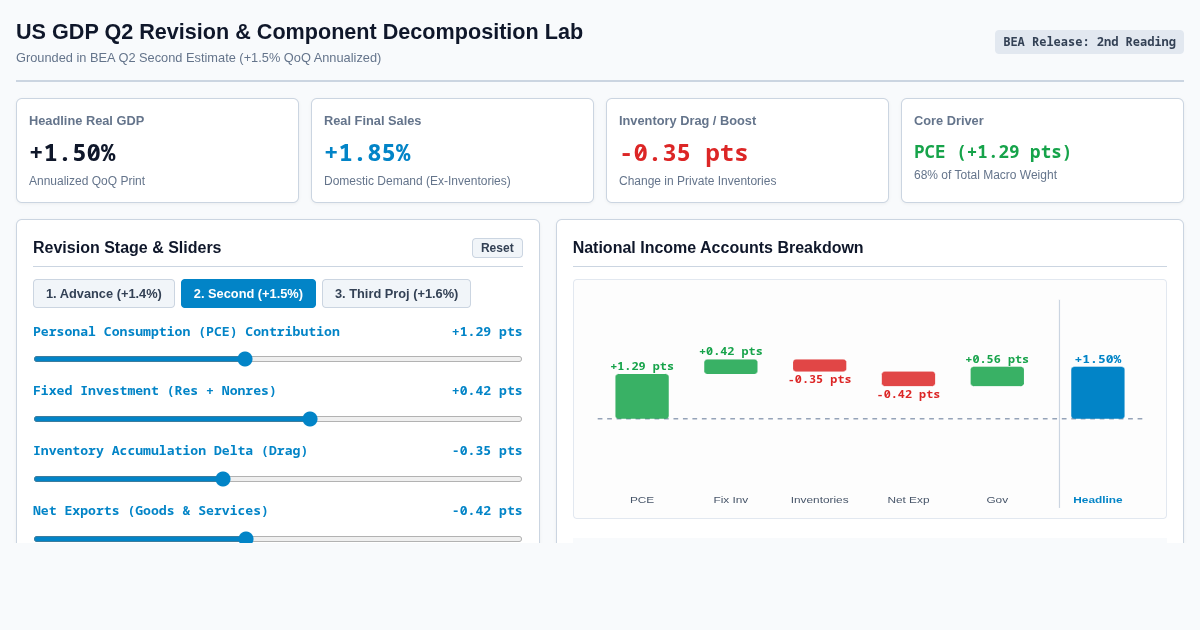Open the Real Final Sales card
Viewport: 1200px width, 630px height.
[x=452, y=151]
